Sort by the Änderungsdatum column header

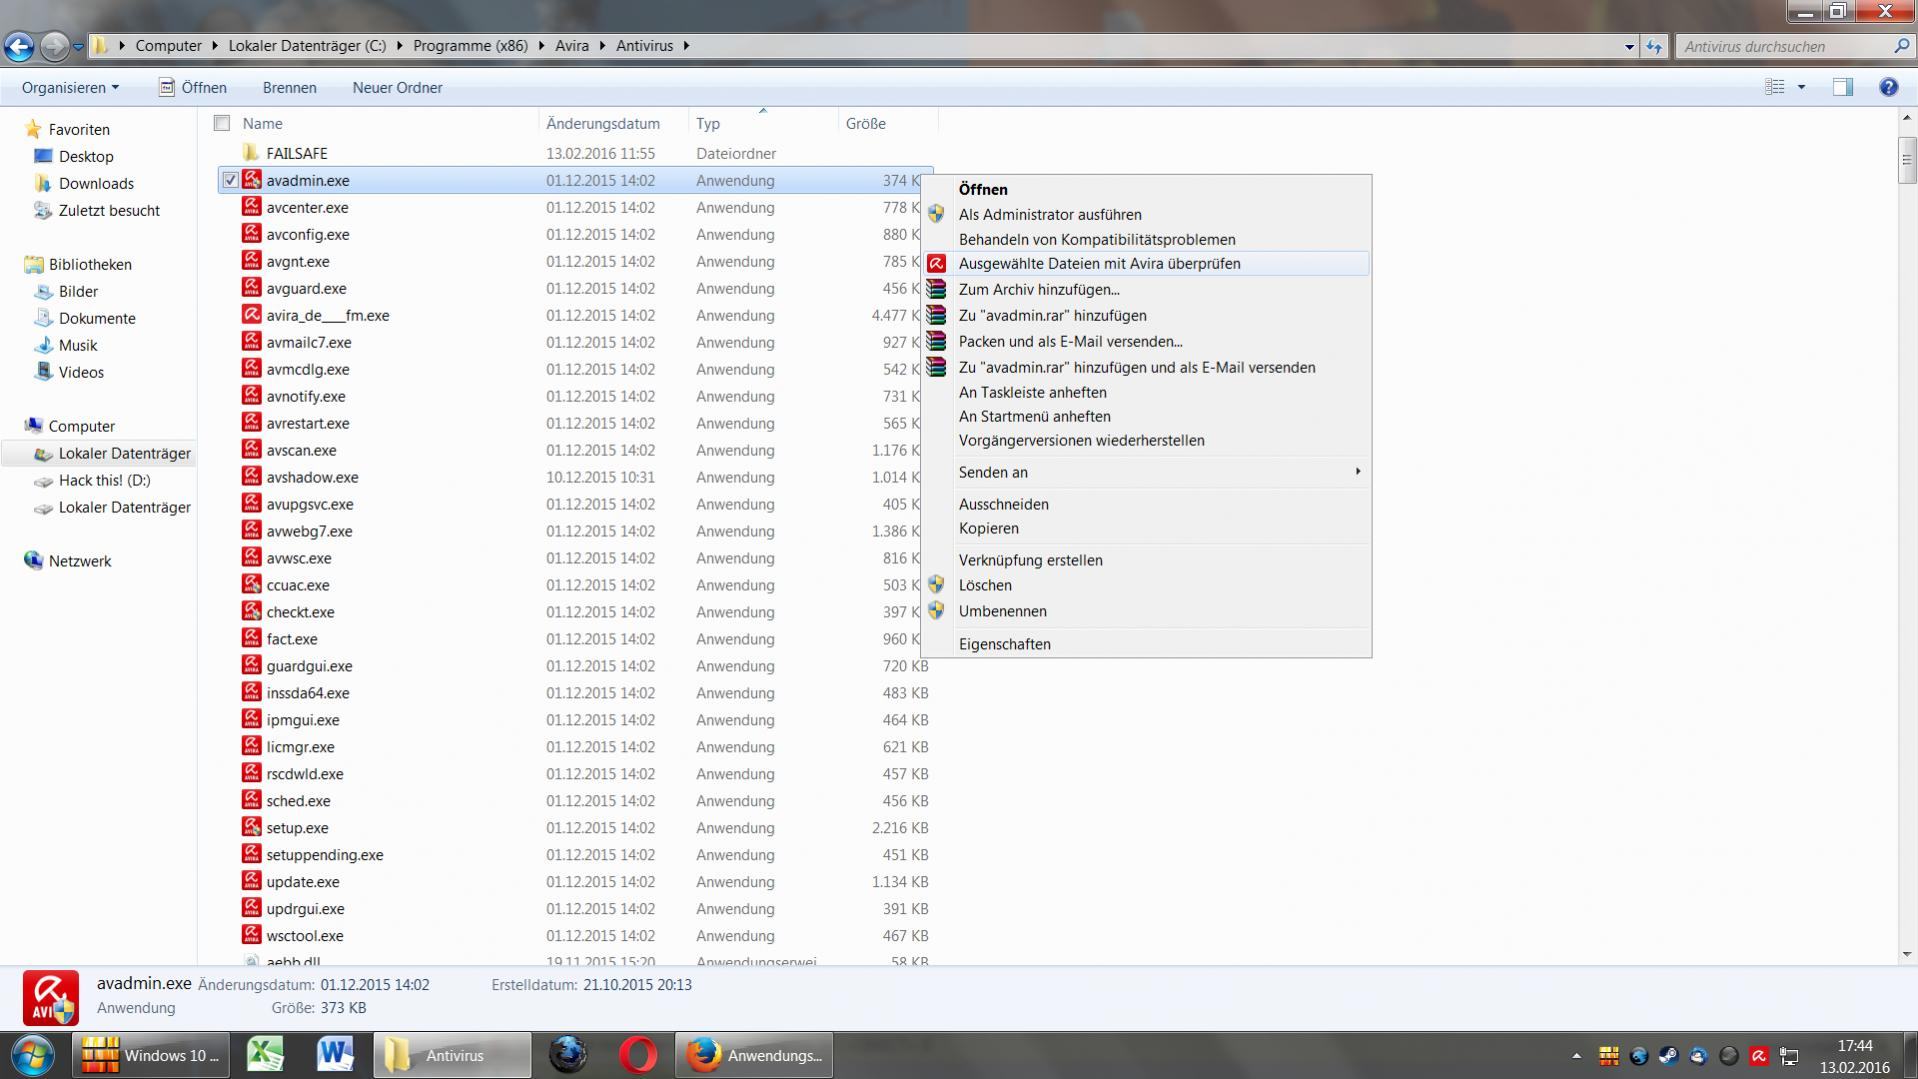click(x=613, y=123)
